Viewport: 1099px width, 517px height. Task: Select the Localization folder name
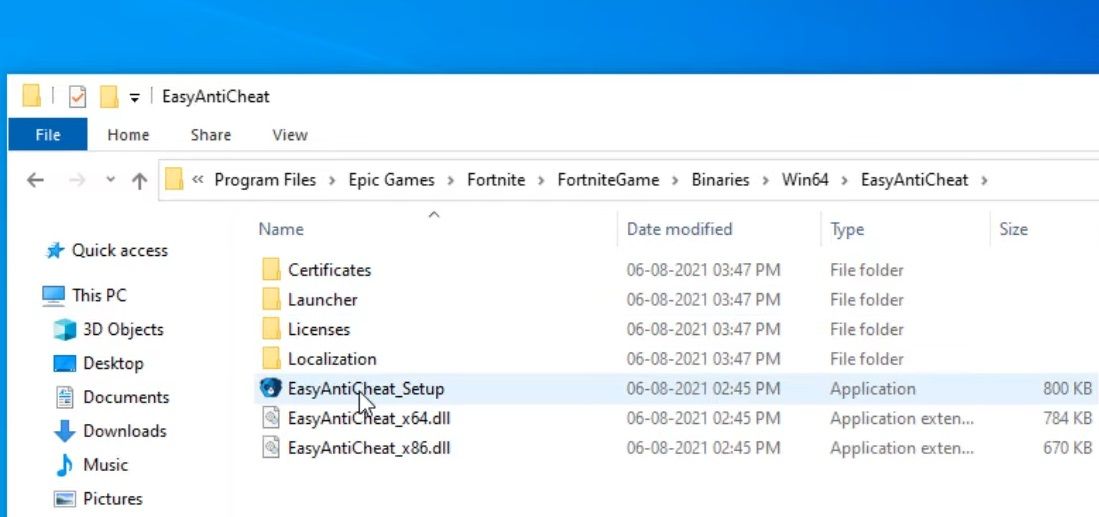332,359
